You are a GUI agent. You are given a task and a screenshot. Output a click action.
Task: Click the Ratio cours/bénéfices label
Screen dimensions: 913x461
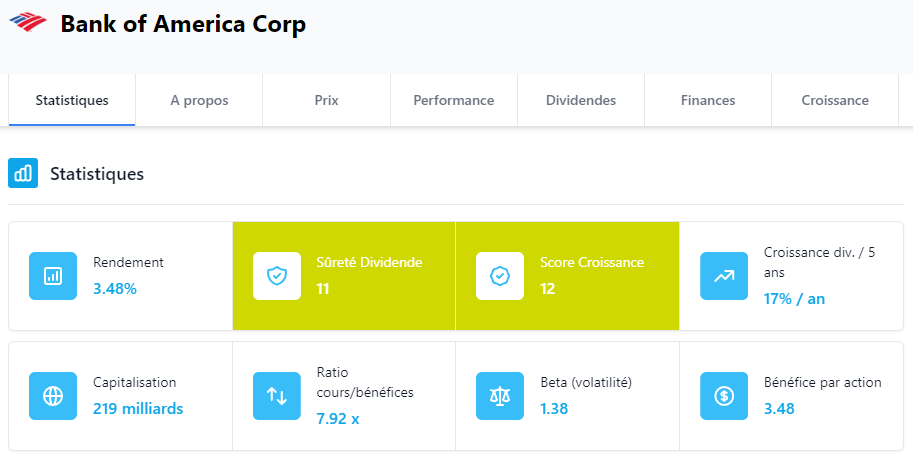[365, 382]
